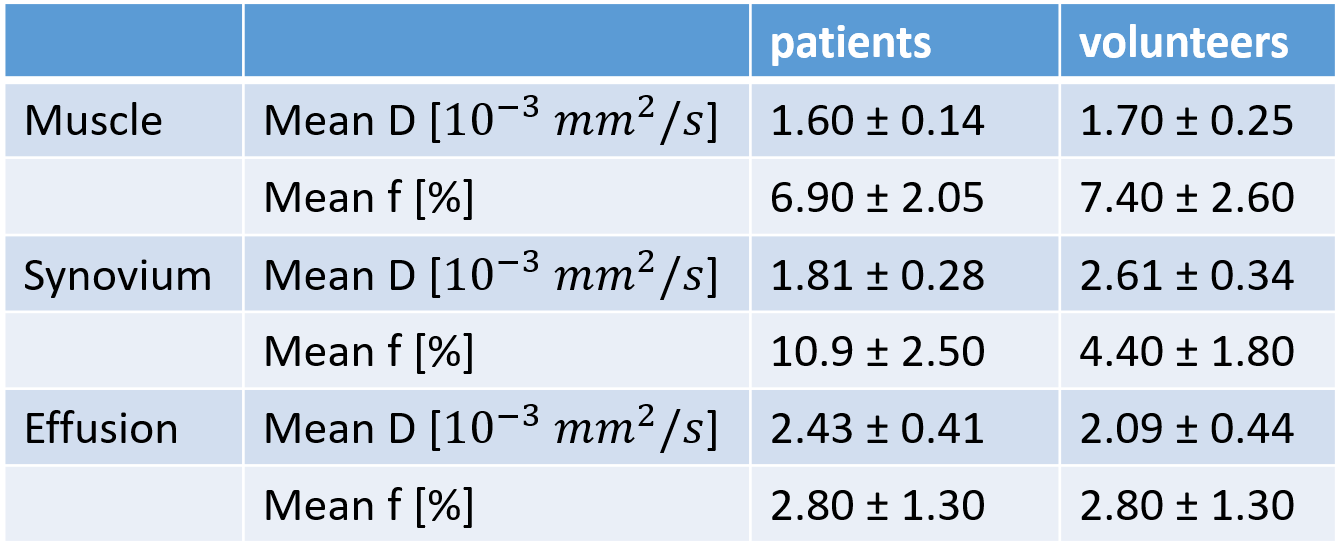
Task: Click the Mean D label in the Muscle row
Action: pos(491,121)
